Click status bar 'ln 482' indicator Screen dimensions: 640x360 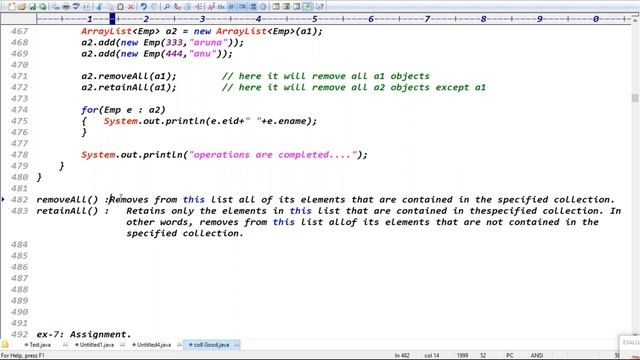tap(402, 356)
